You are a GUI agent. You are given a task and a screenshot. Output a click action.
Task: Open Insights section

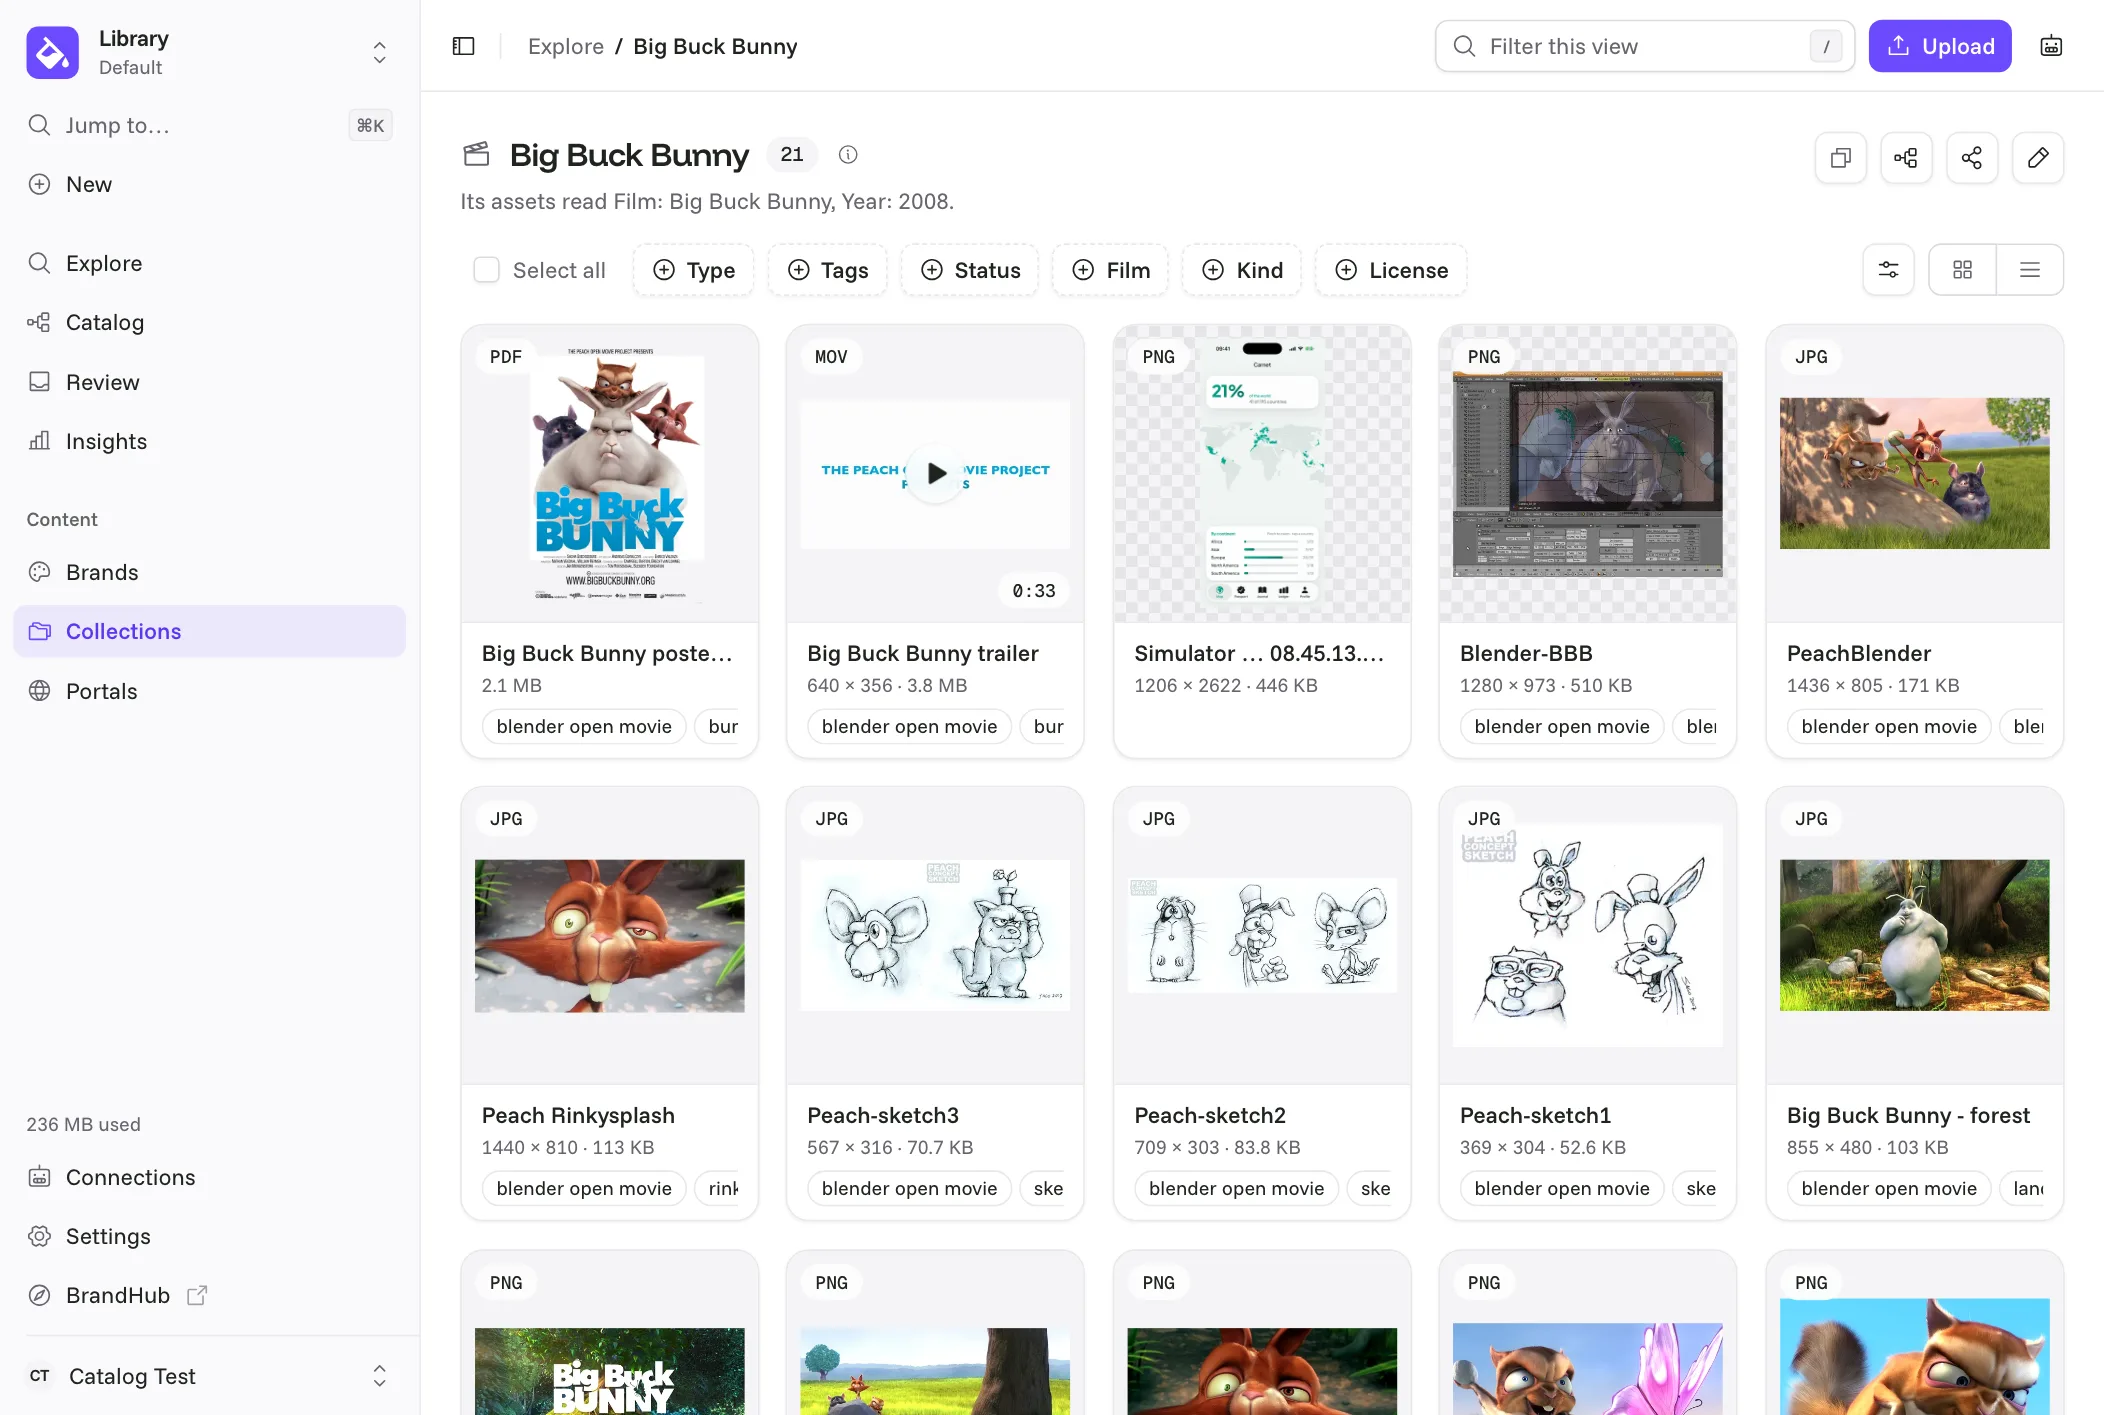[x=210, y=441]
